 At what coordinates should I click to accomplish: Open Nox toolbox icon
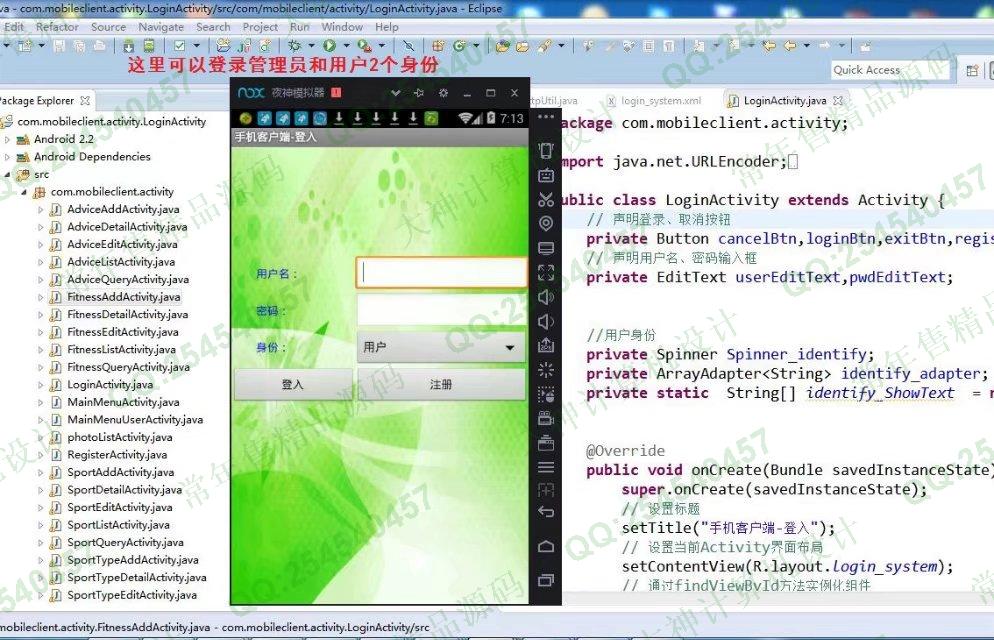tap(546, 442)
